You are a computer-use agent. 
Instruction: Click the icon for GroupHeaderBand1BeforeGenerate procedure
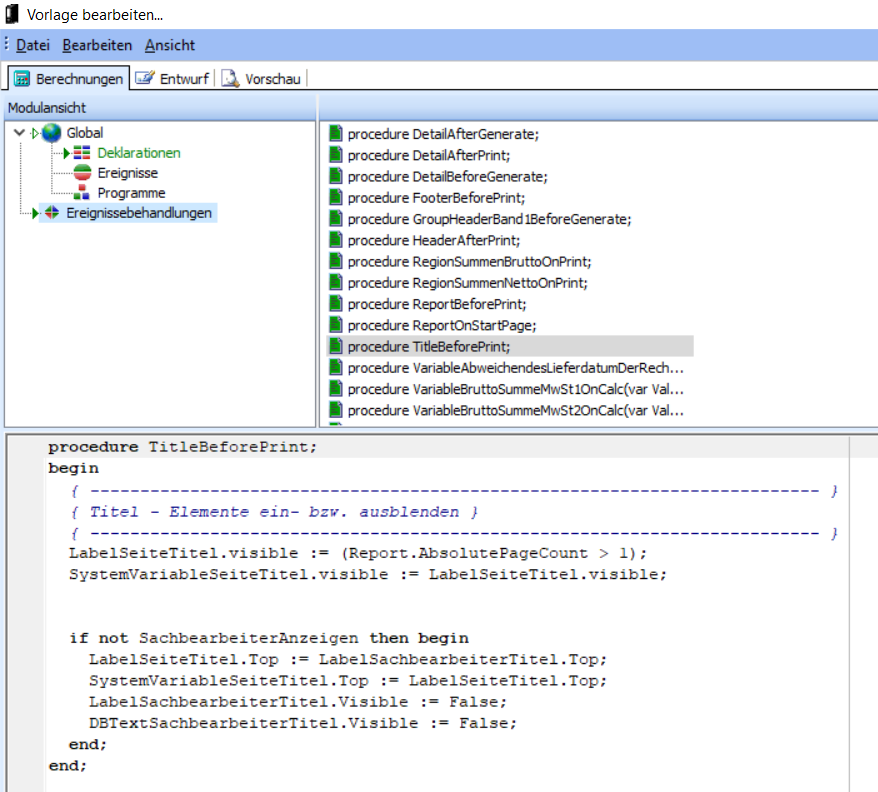(335, 218)
